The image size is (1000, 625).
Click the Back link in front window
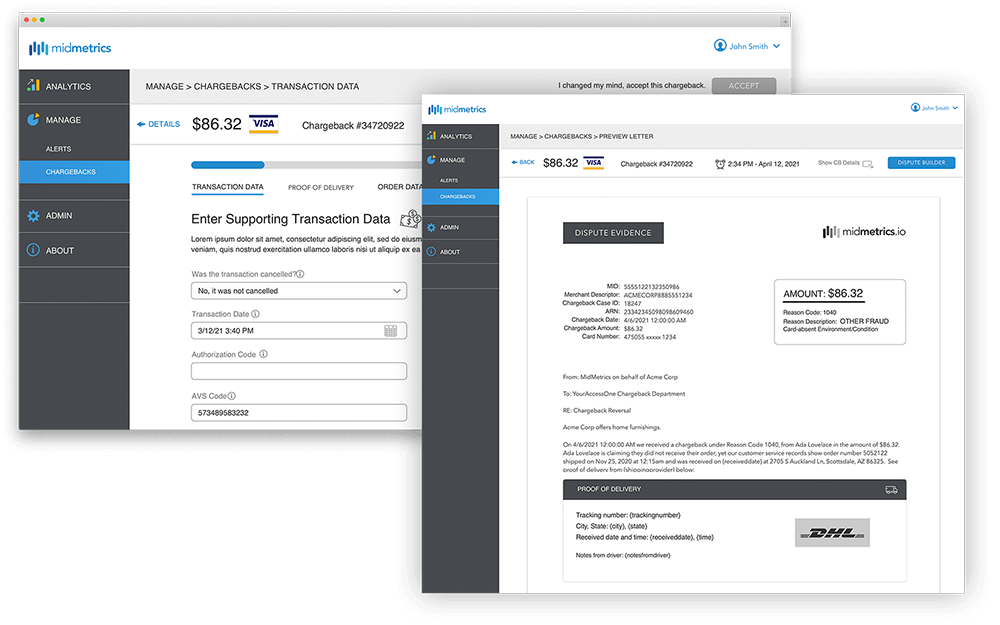point(523,163)
